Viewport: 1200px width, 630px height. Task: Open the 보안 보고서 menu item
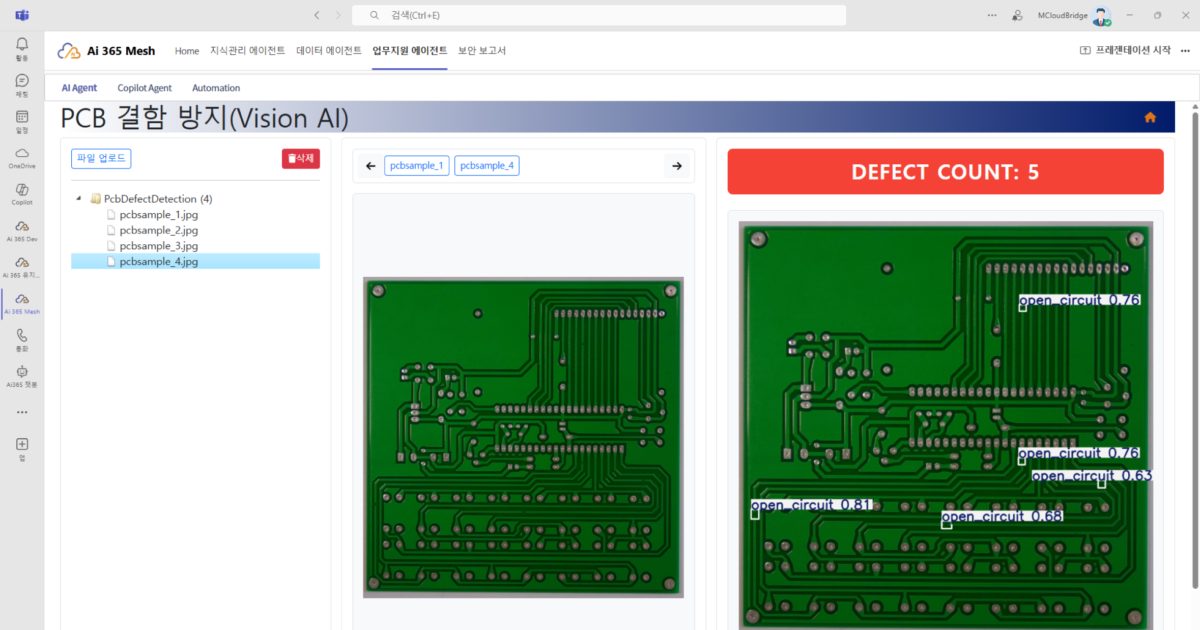482,50
